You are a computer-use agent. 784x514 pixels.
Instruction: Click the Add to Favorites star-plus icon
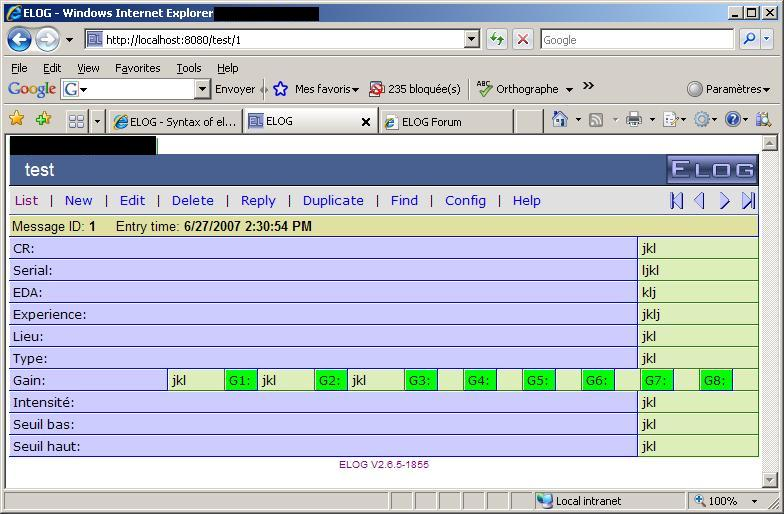44,119
